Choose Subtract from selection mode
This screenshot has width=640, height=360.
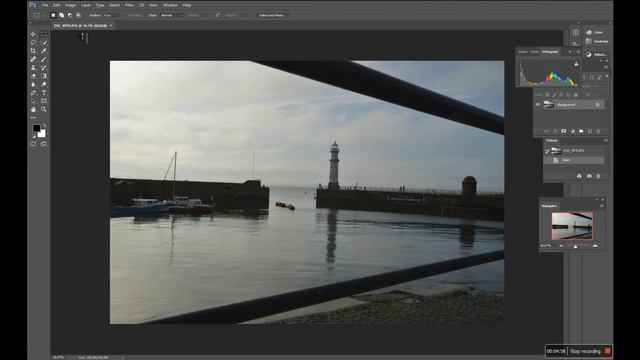70,15
